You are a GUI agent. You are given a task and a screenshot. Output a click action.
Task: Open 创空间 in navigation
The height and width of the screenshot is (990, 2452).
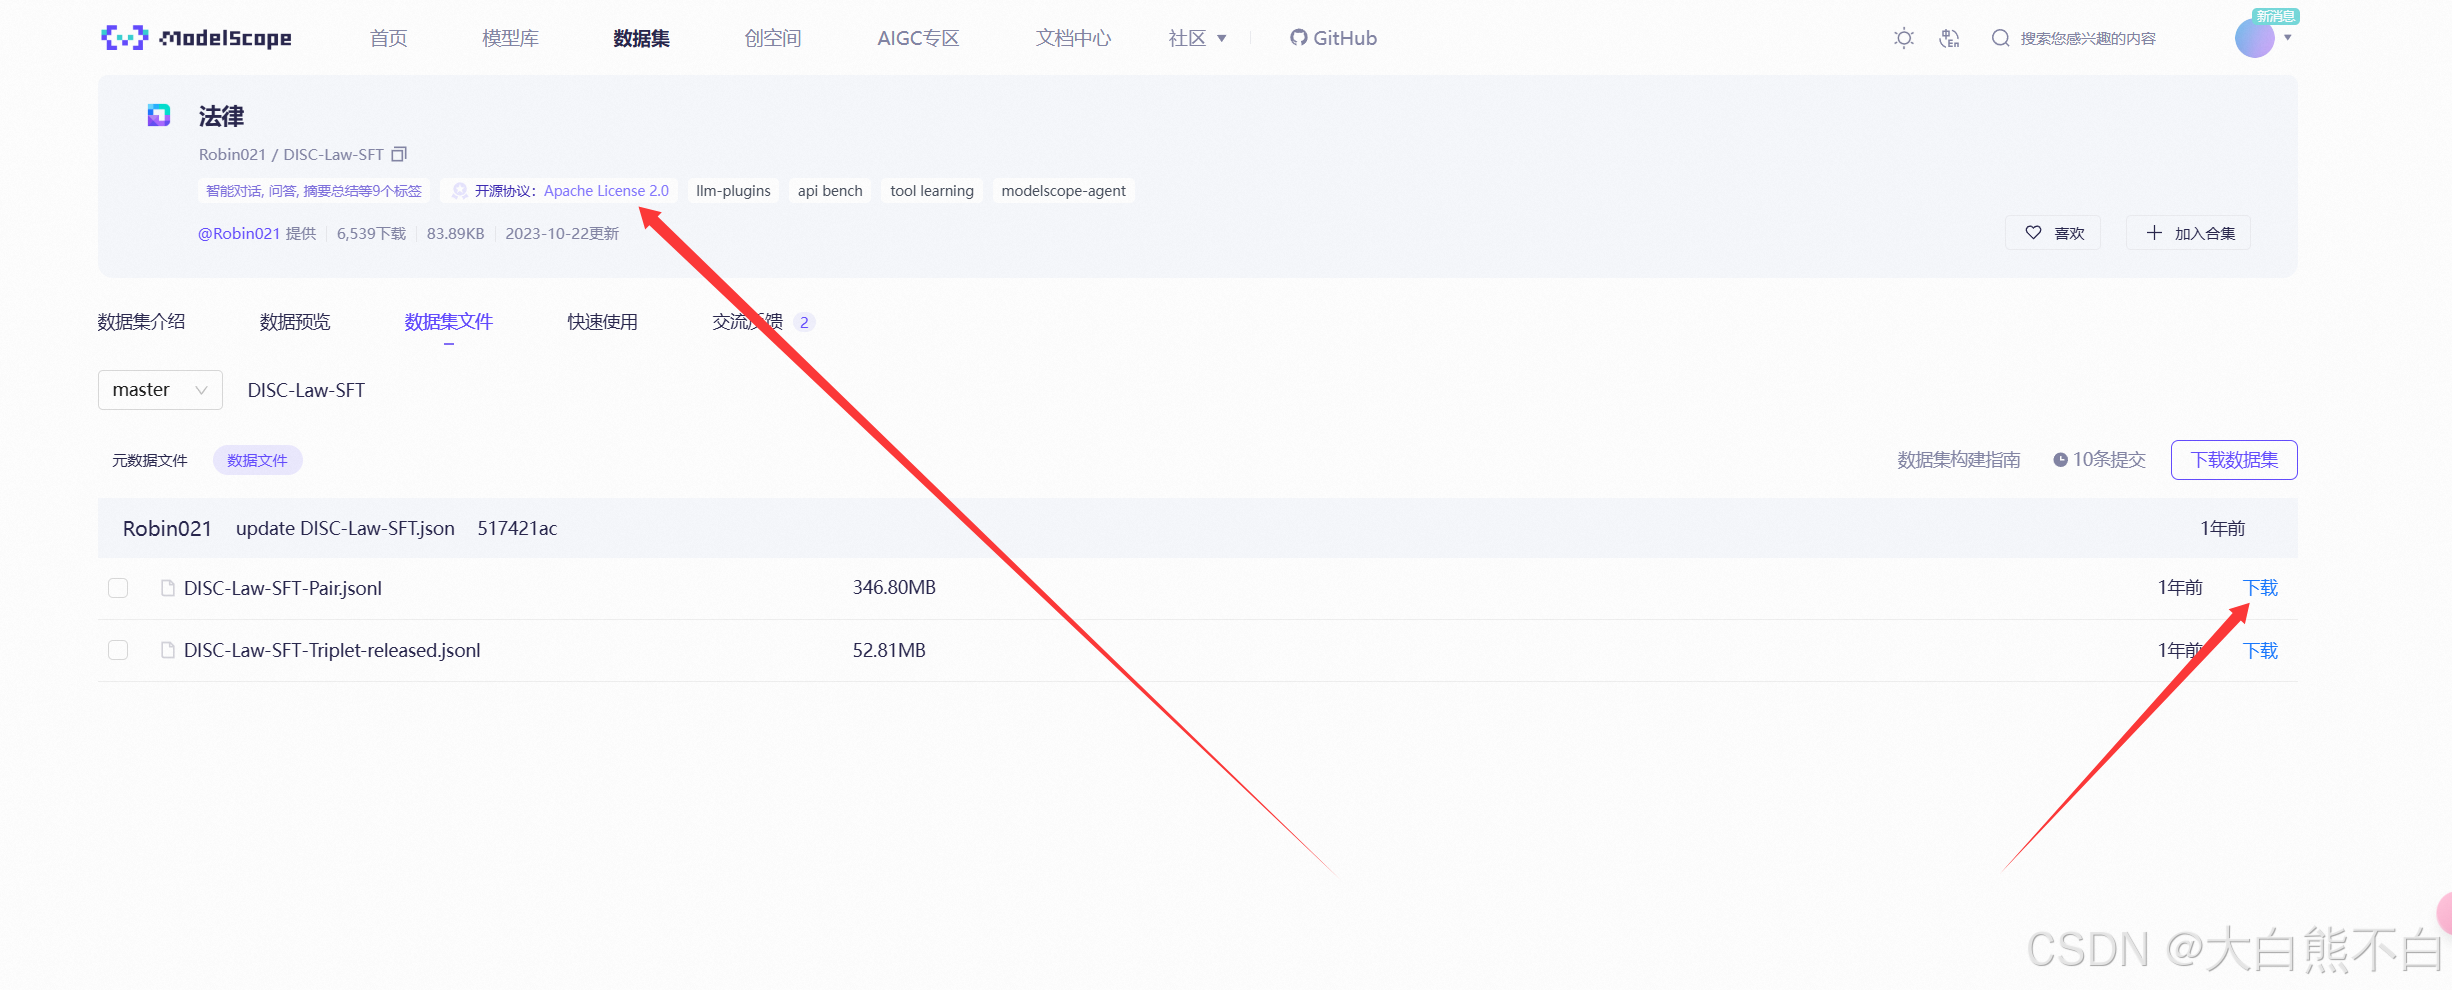(x=773, y=38)
